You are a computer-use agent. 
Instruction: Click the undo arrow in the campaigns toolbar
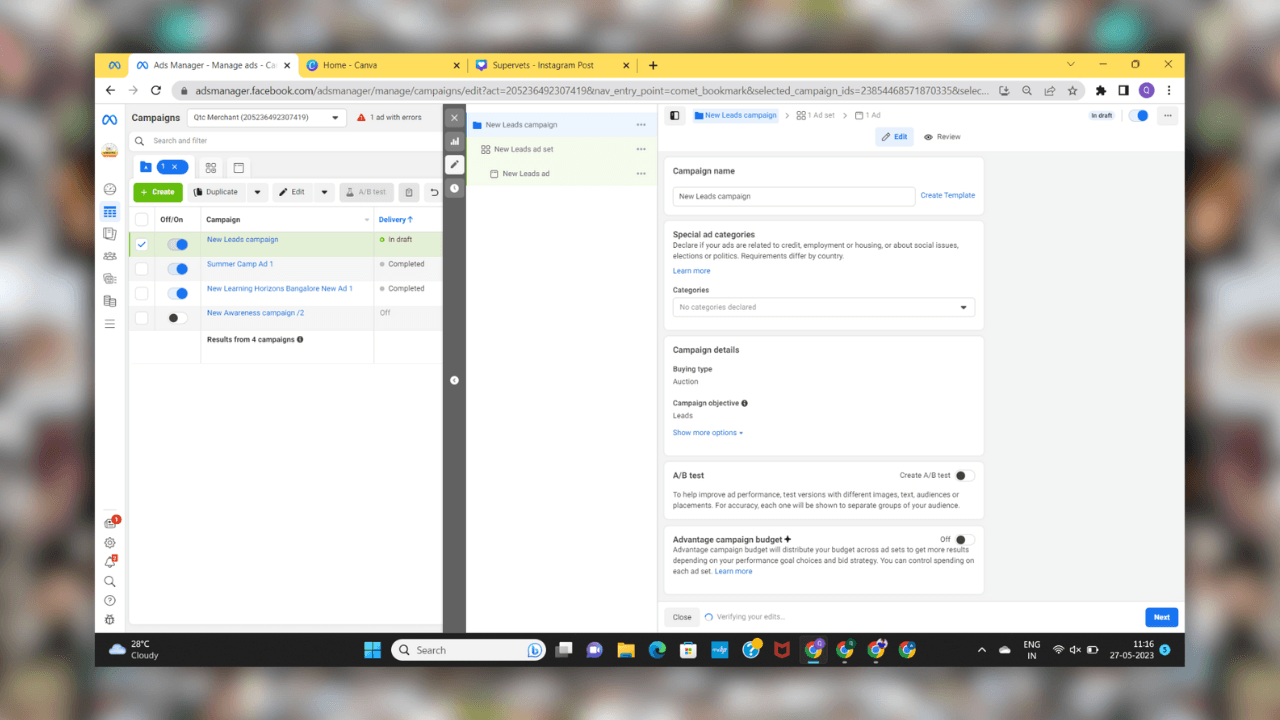point(434,192)
